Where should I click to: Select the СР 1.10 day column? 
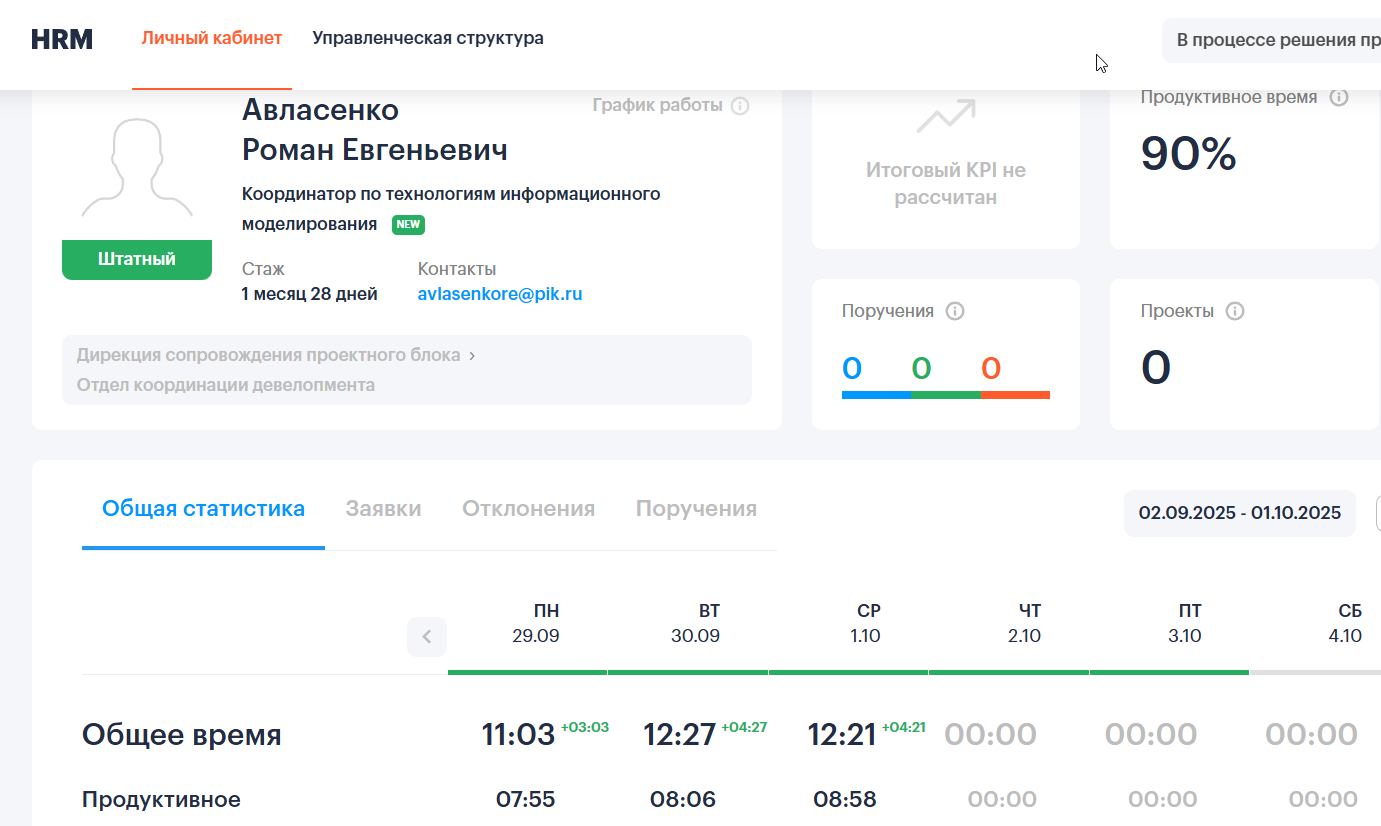tap(866, 623)
